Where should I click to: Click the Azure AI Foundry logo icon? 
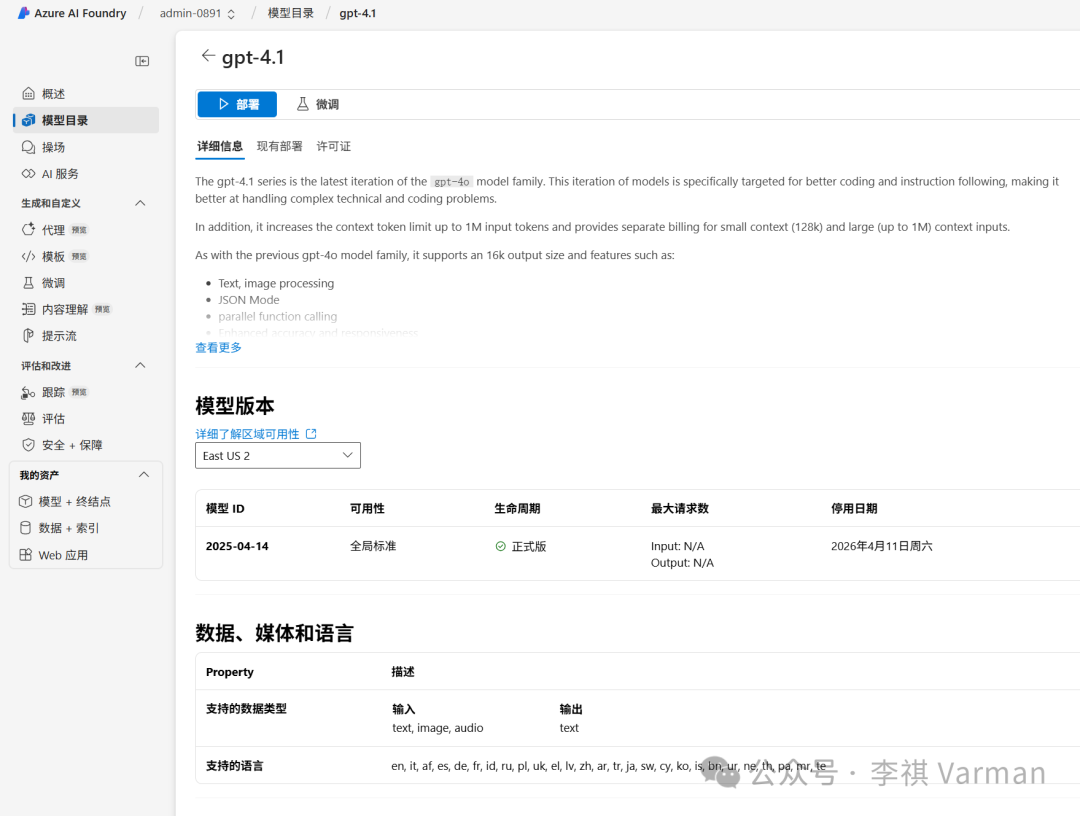[x=24, y=13]
